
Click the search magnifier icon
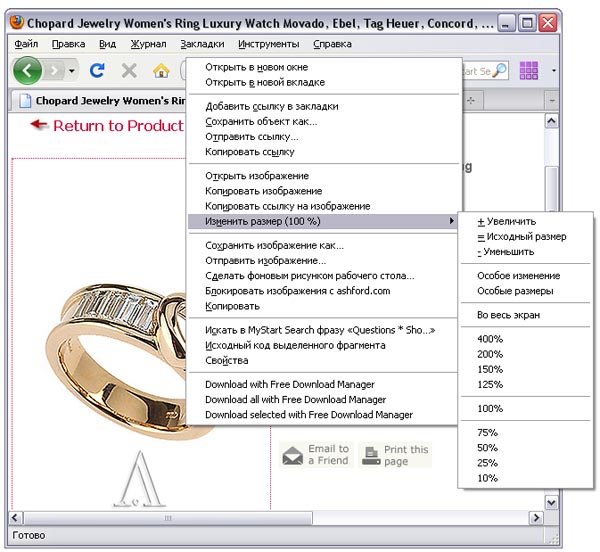click(499, 70)
